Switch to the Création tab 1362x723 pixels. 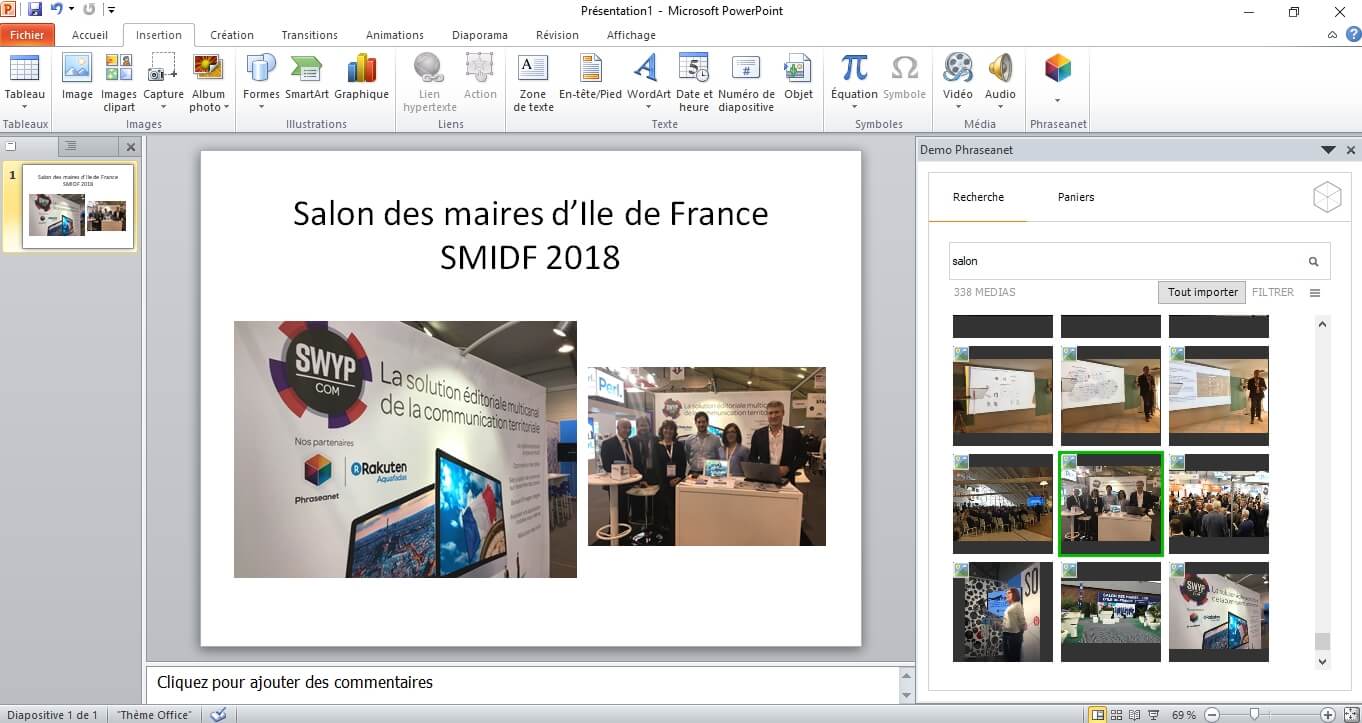pyautogui.click(x=232, y=35)
